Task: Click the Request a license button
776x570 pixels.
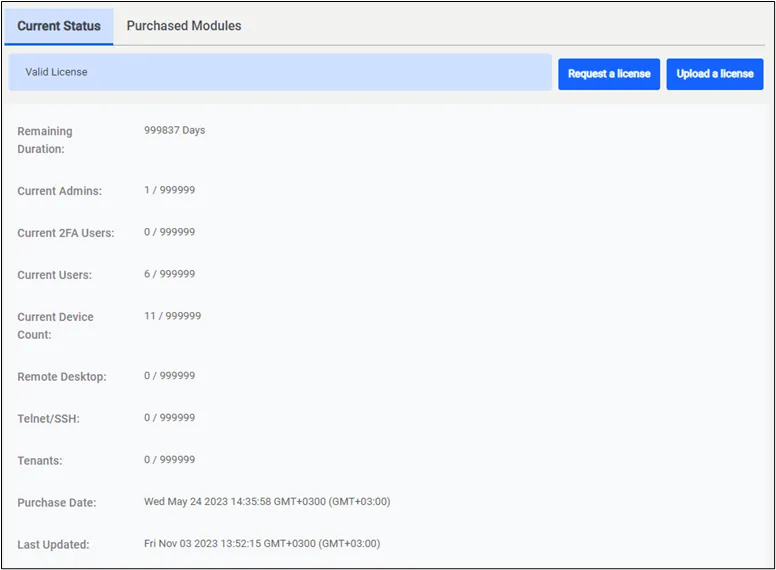Action: (609, 74)
